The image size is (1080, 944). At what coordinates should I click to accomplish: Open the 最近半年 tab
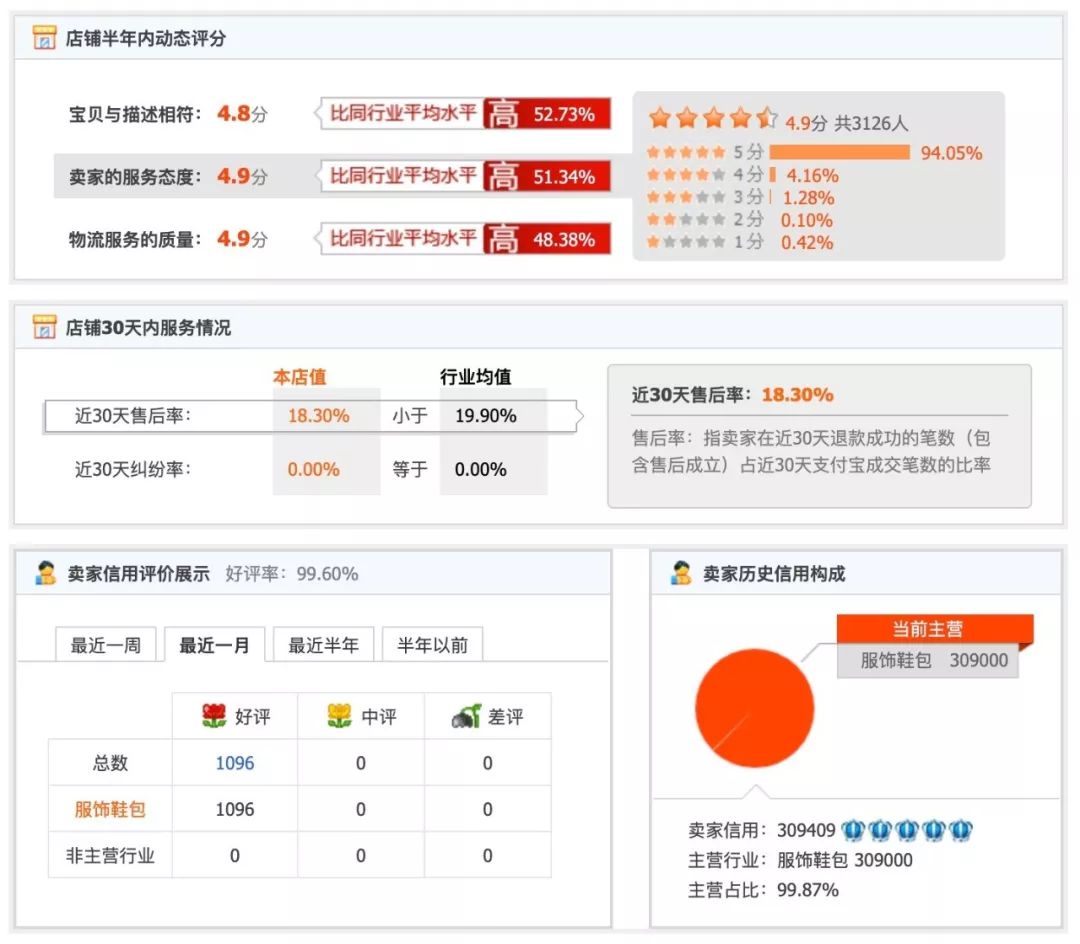(x=321, y=644)
